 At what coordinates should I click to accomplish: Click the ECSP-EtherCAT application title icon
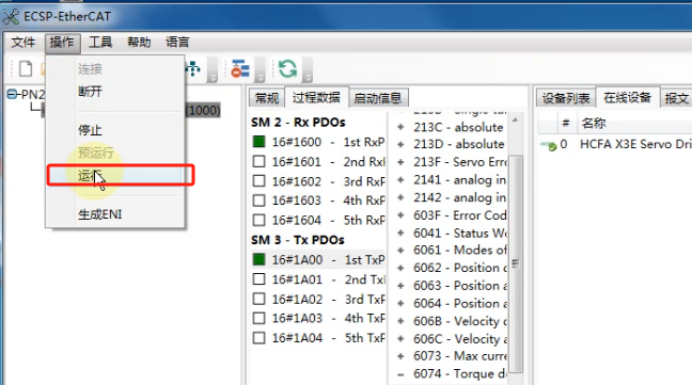click(x=11, y=17)
